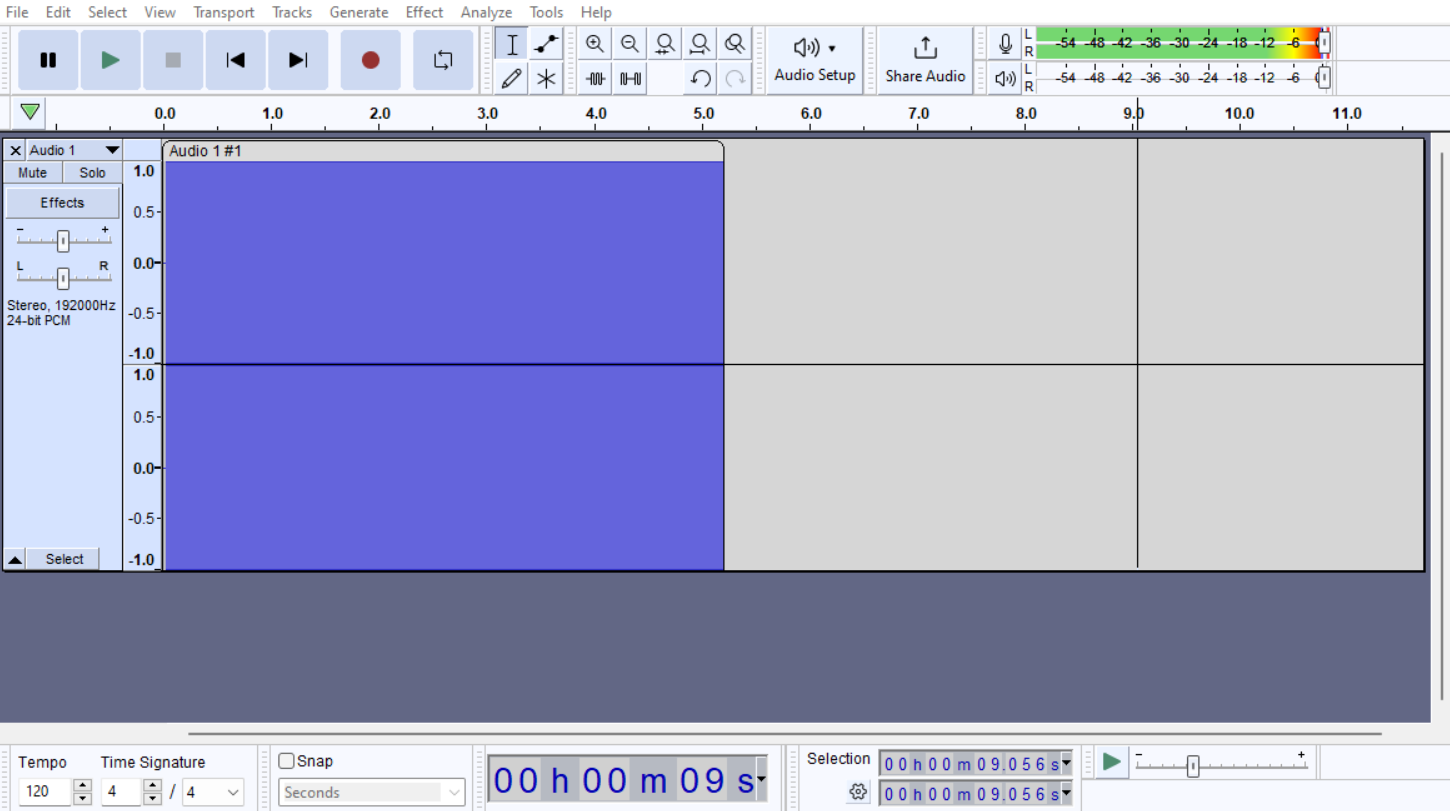1450x811 pixels.
Task: Enable the Snap checkbox
Action: pyautogui.click(x=287, y=761)
